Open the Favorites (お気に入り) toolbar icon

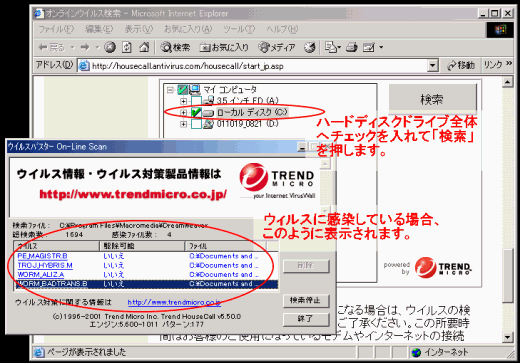[224, 47]
